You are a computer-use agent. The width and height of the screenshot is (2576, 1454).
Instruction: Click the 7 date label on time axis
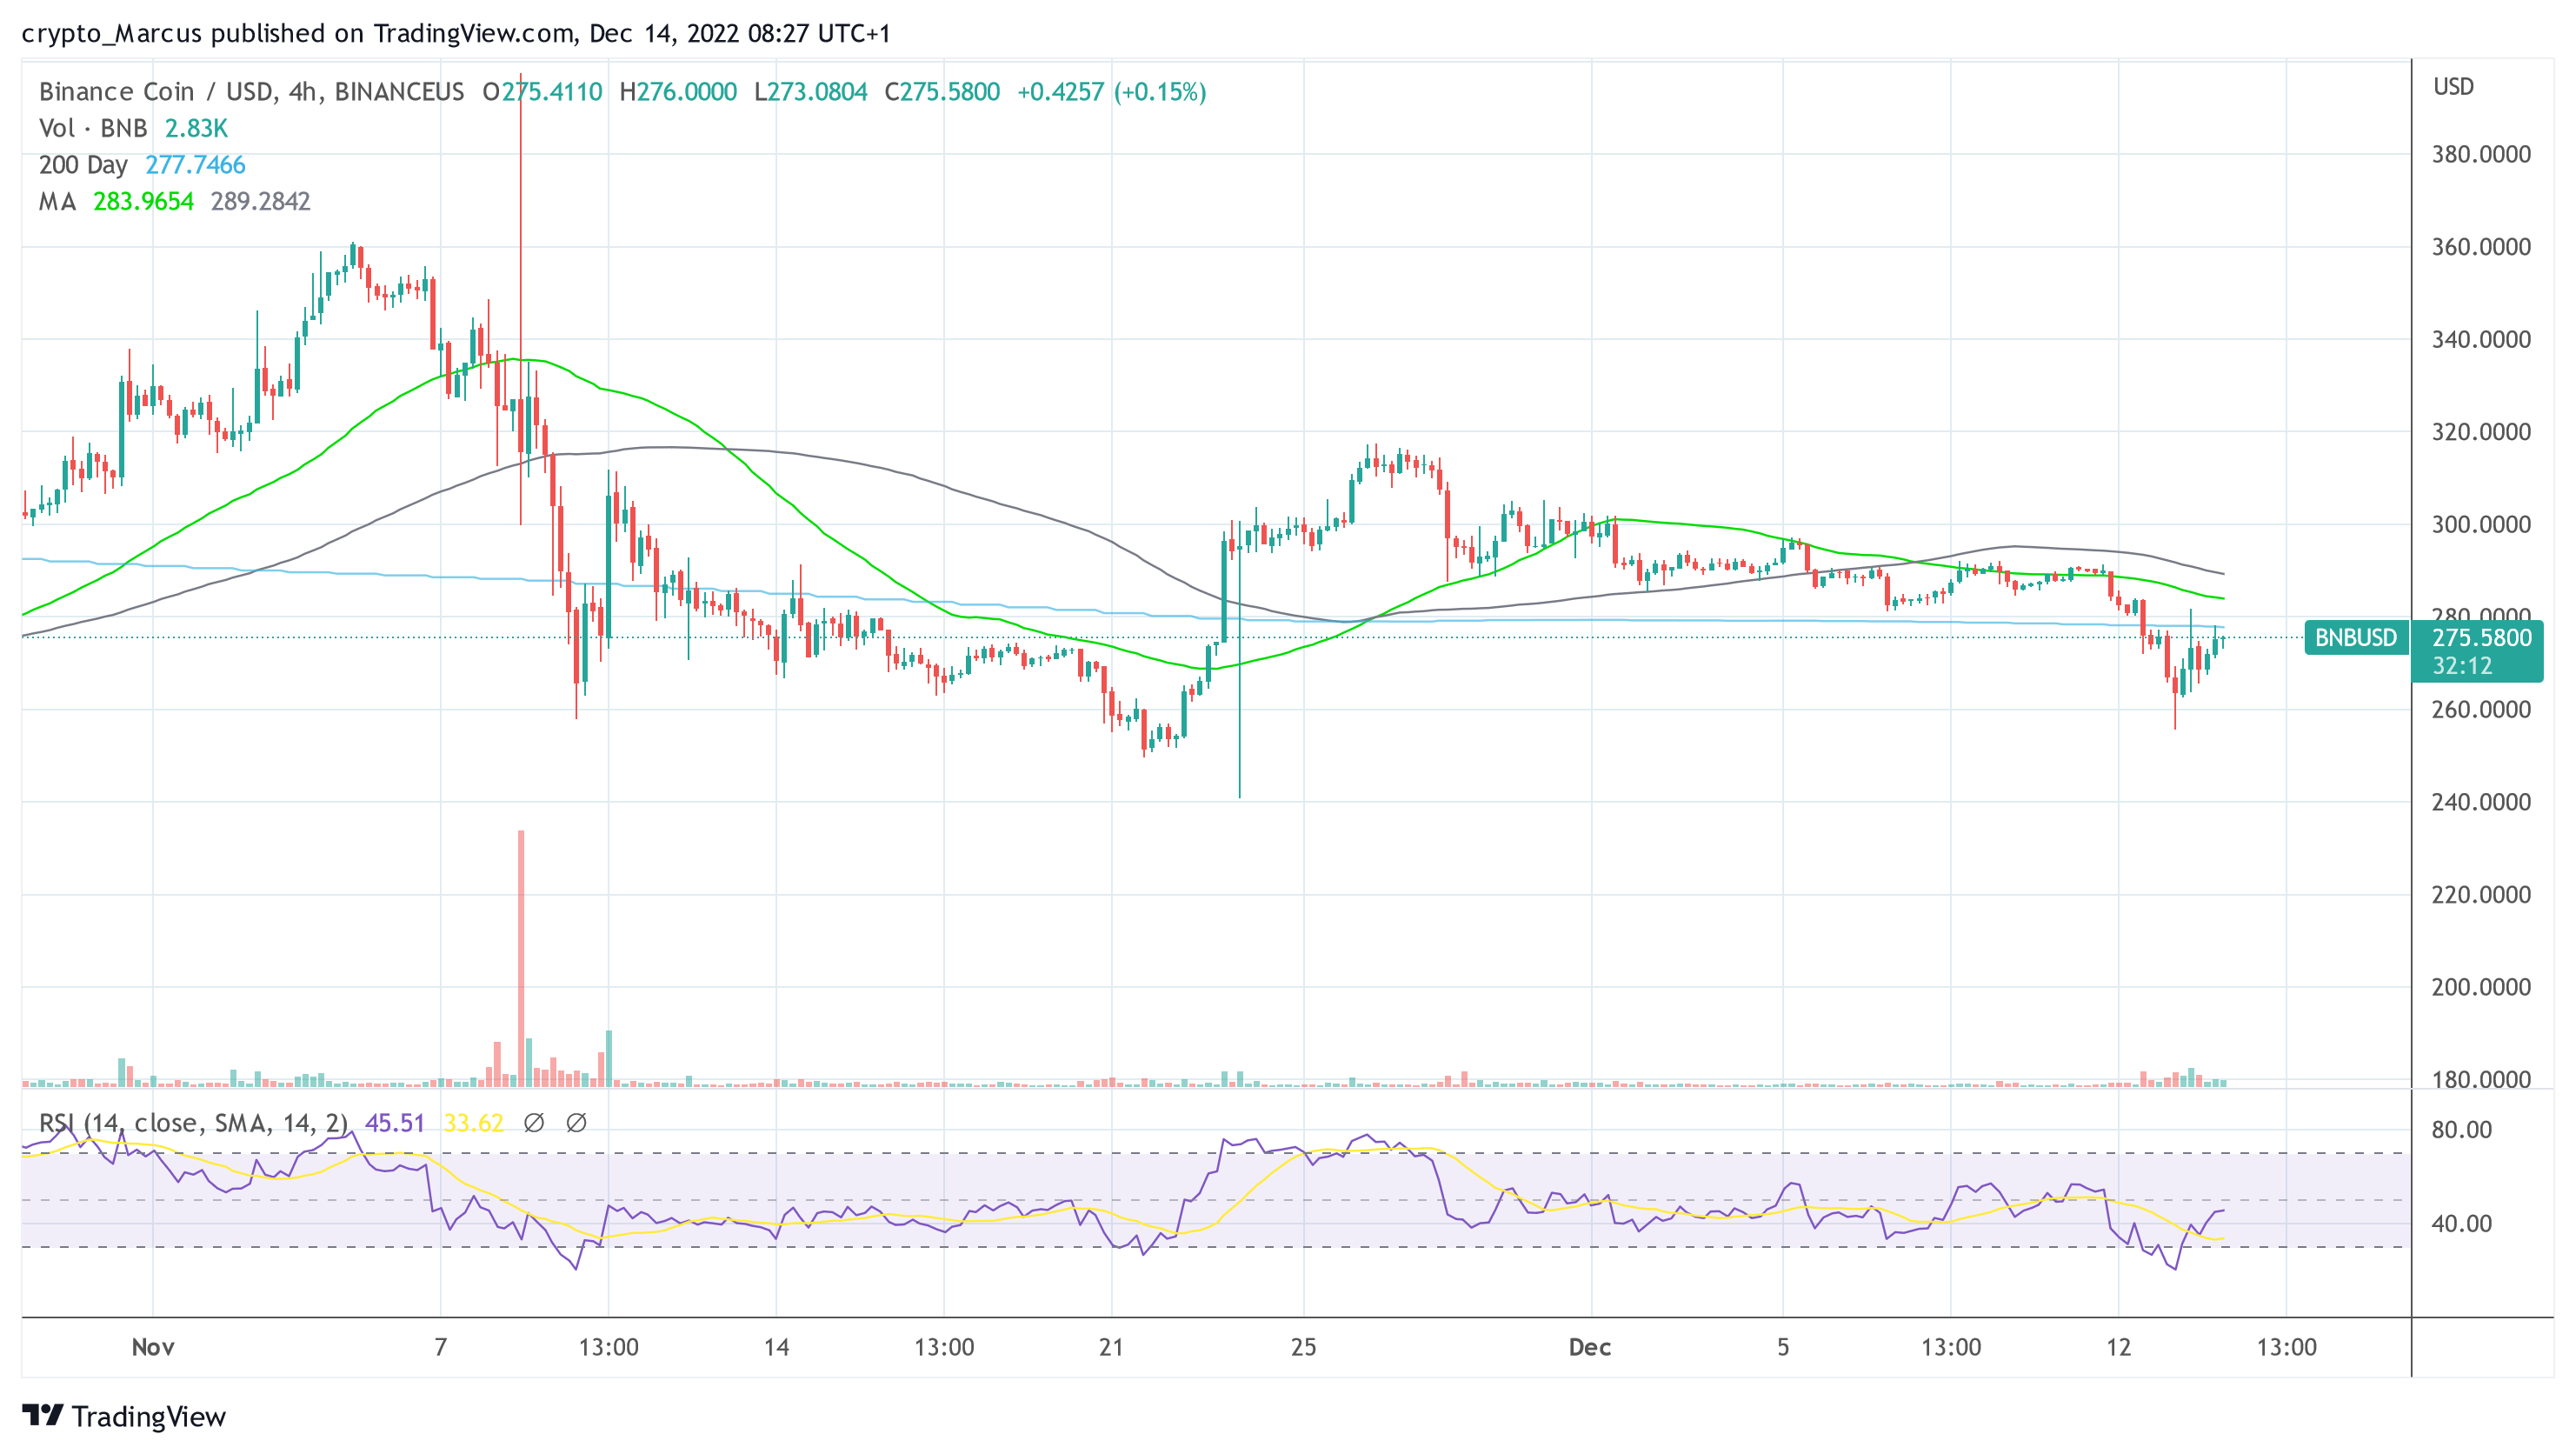[x=440, y=1347]
